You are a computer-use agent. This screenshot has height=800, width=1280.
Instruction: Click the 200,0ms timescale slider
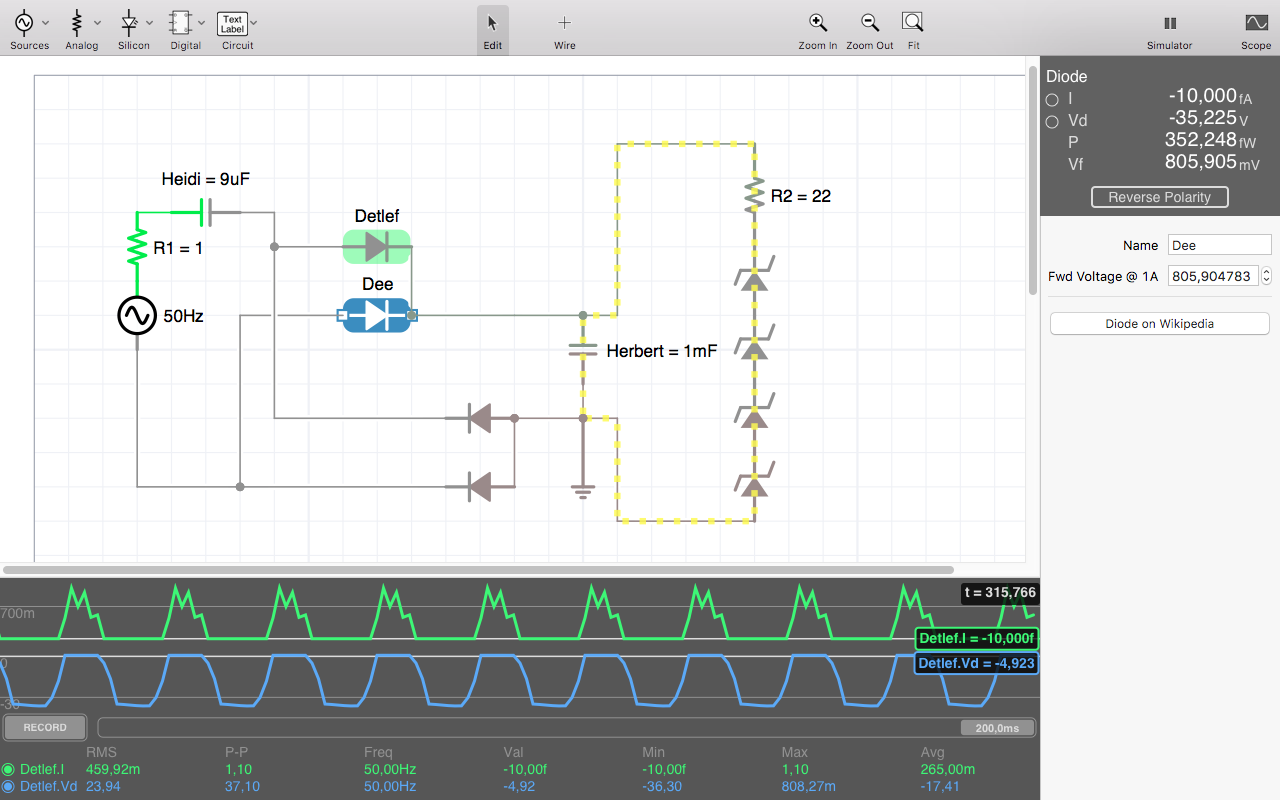(997, 728)
